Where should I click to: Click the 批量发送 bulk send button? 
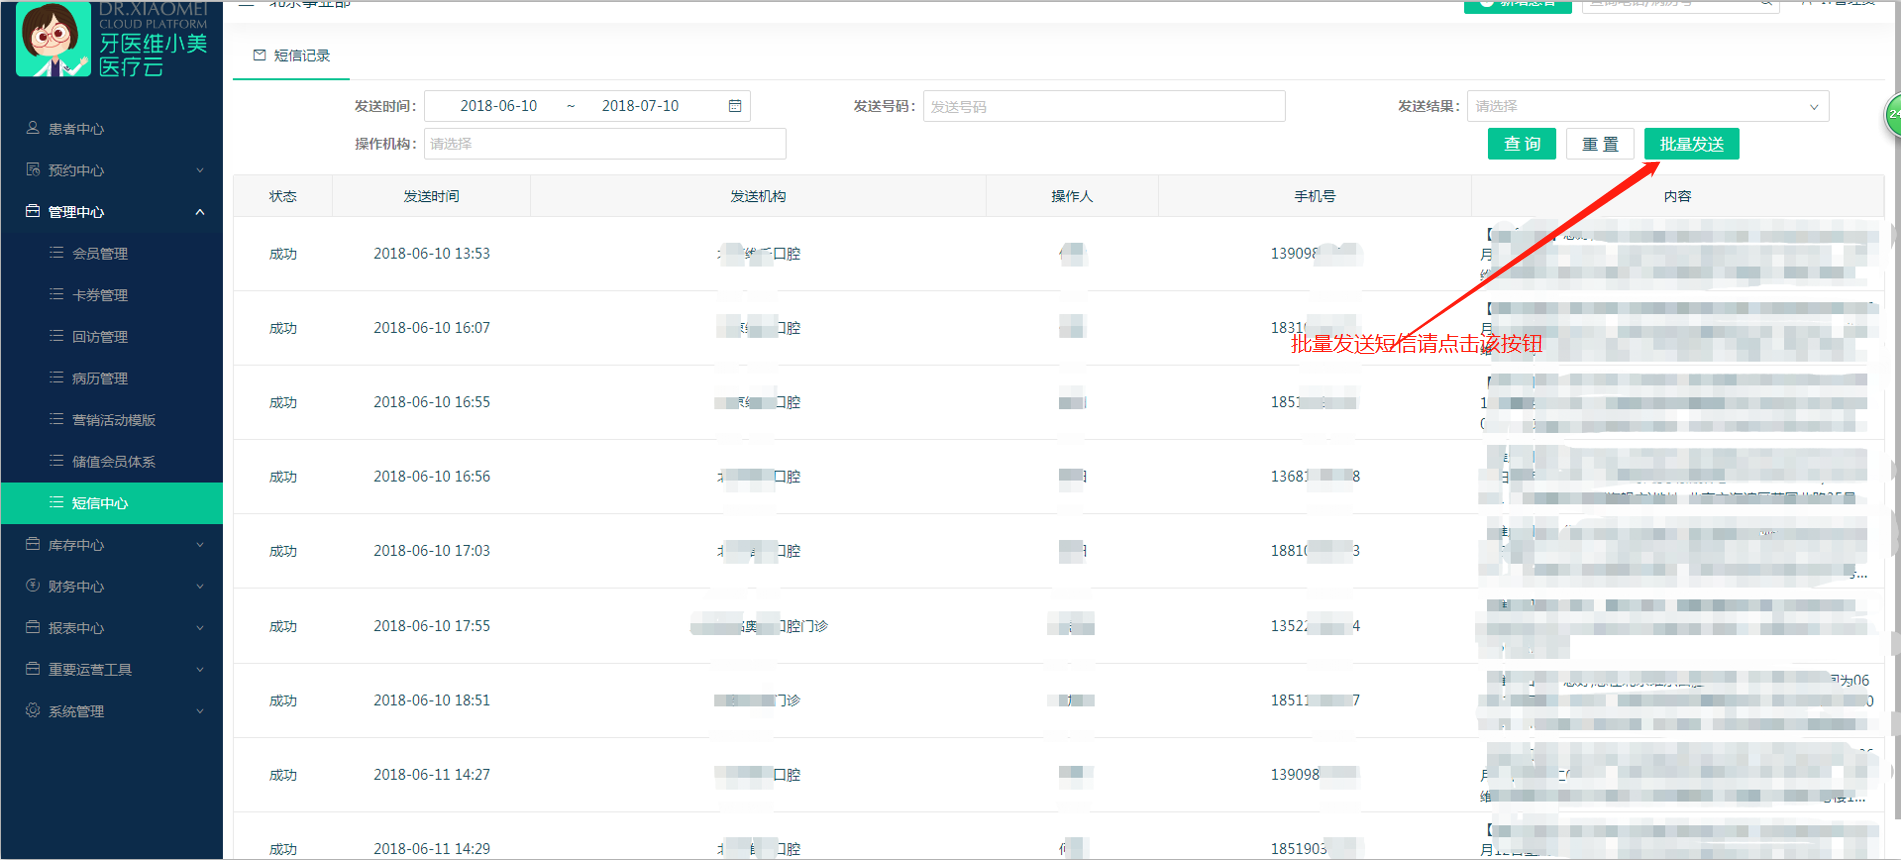1691,144
